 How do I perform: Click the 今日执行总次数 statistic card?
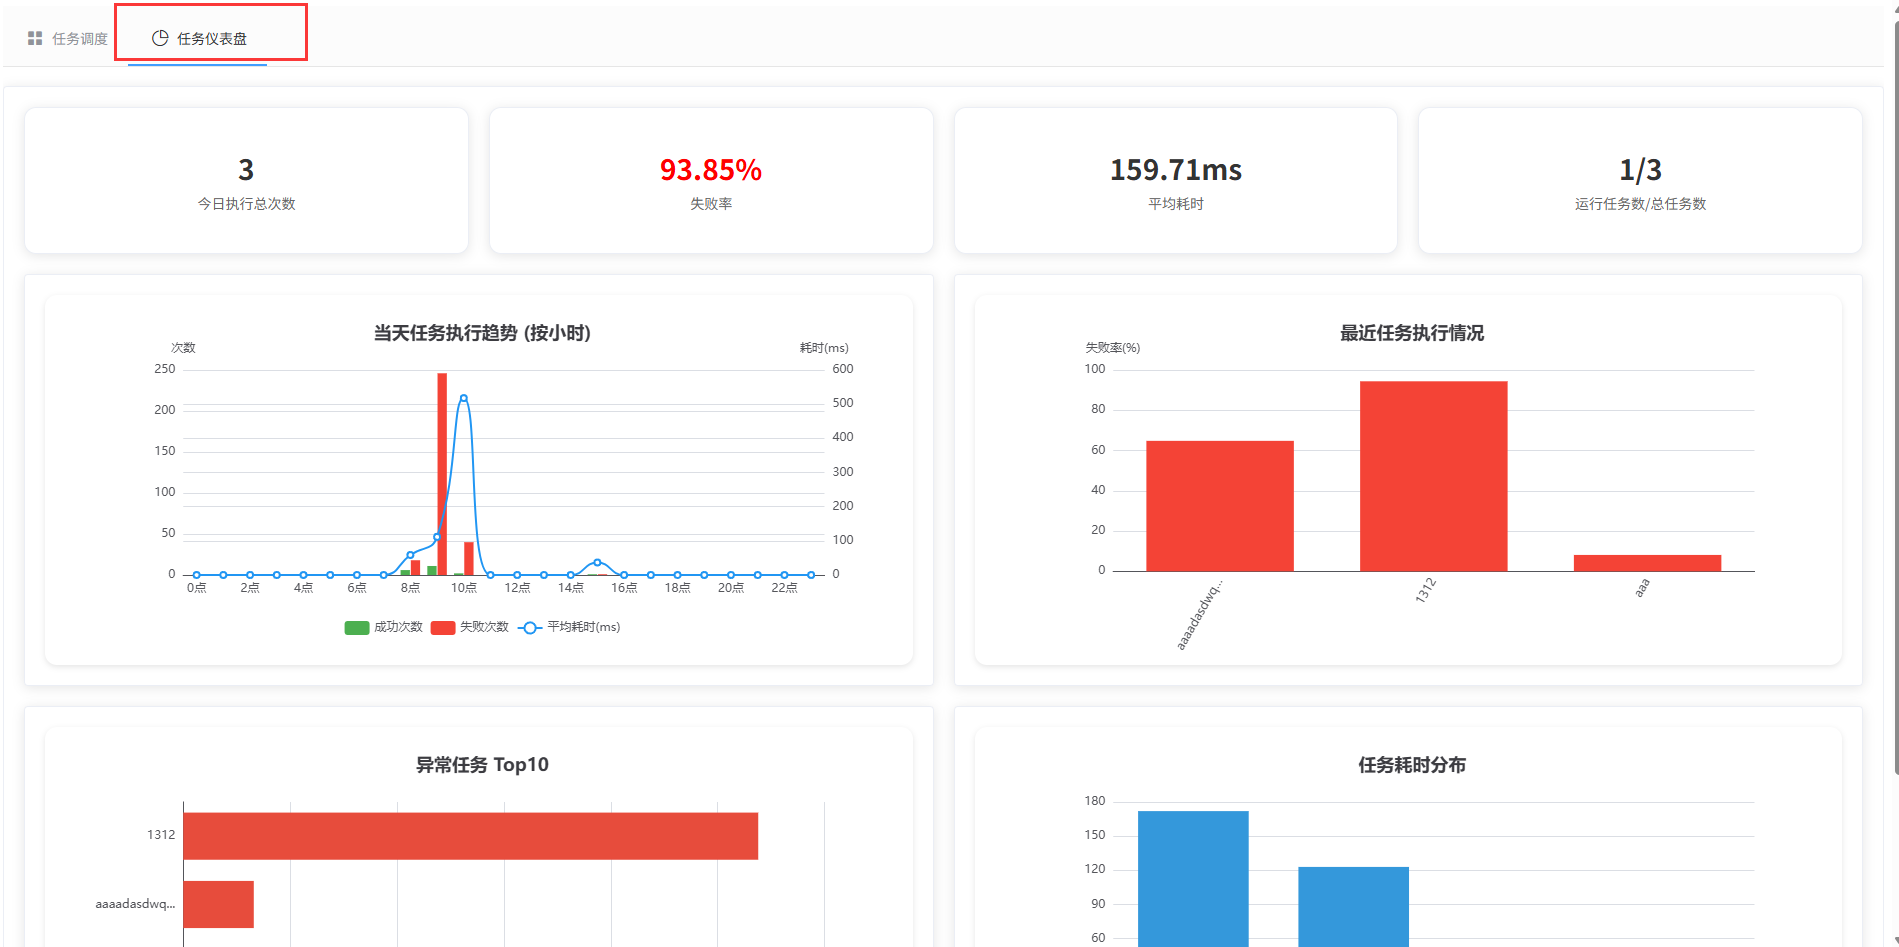(246, 181)
